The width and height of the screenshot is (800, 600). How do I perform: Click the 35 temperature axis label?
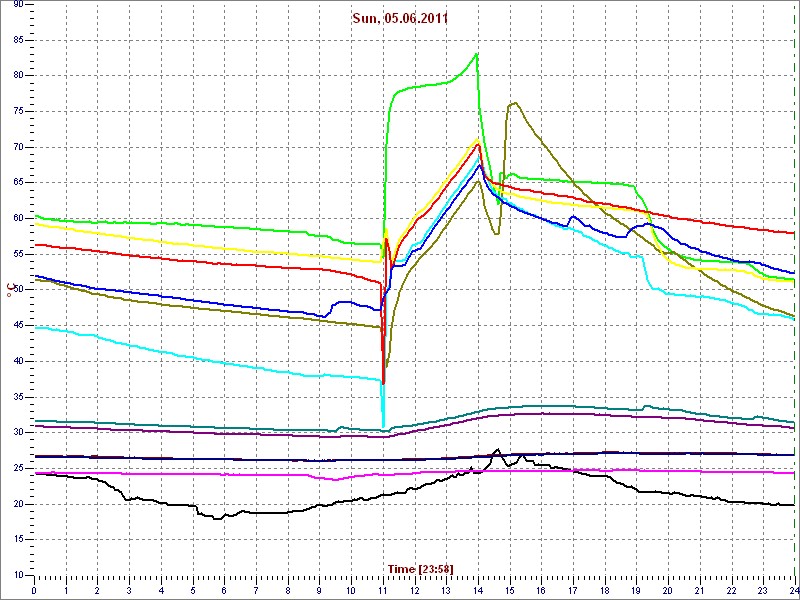[x=18, y=397]
